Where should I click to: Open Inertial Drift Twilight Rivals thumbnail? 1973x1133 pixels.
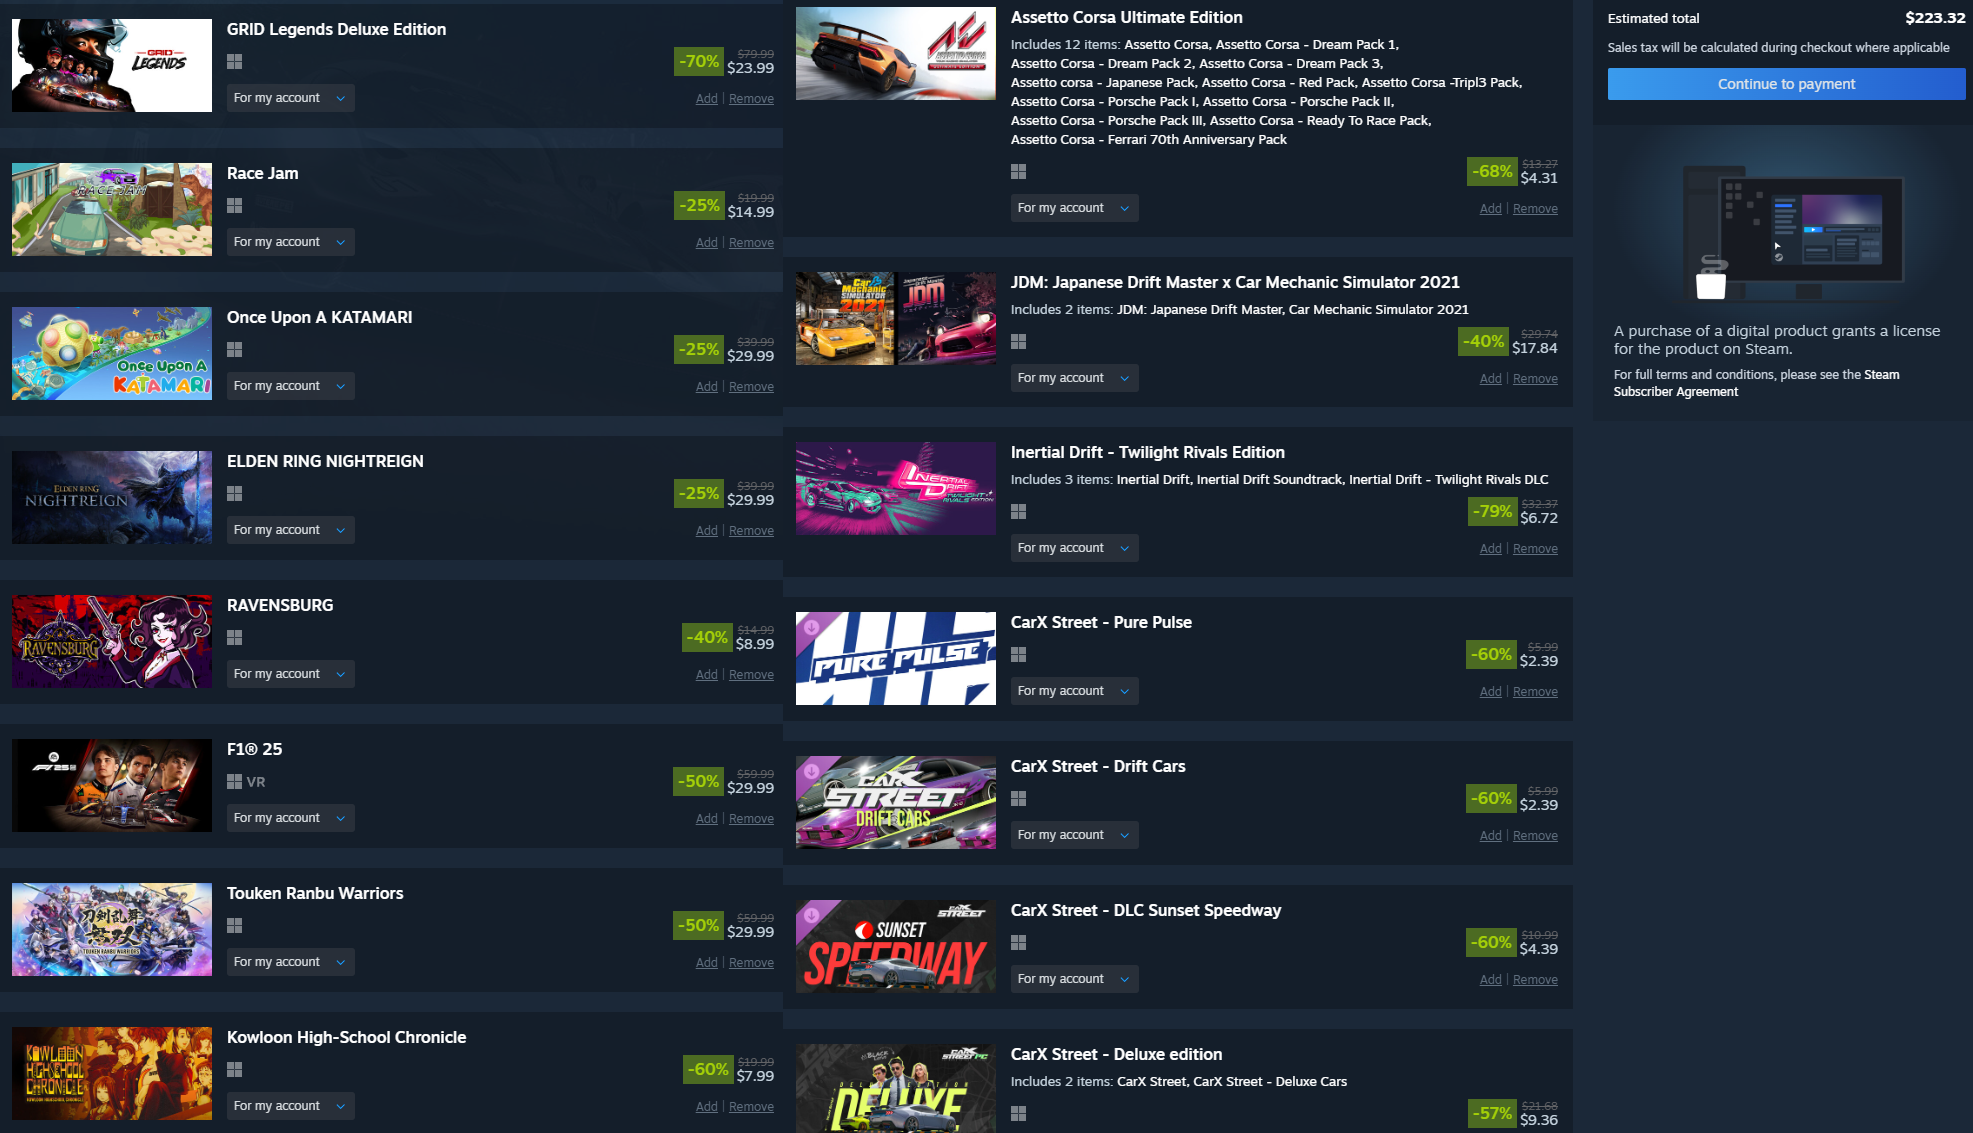[896, 488]
